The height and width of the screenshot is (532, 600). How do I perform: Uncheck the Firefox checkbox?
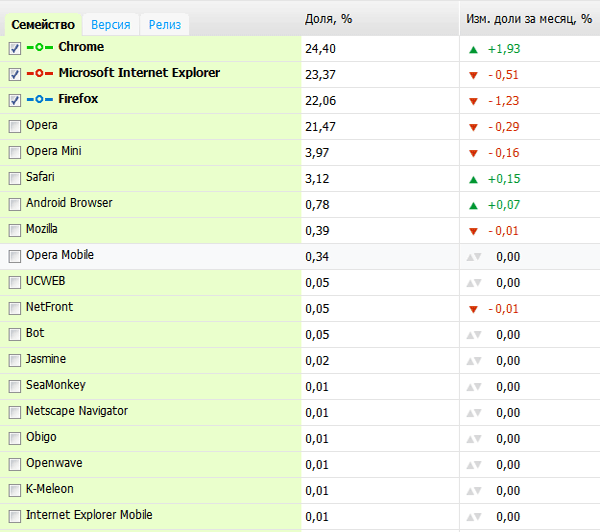15,100
